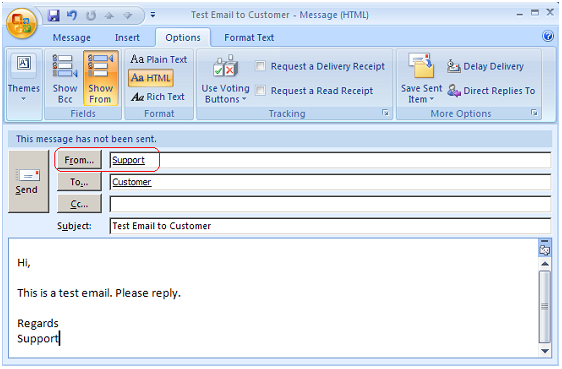Click the Cc... button

click(x=79, y=204)
